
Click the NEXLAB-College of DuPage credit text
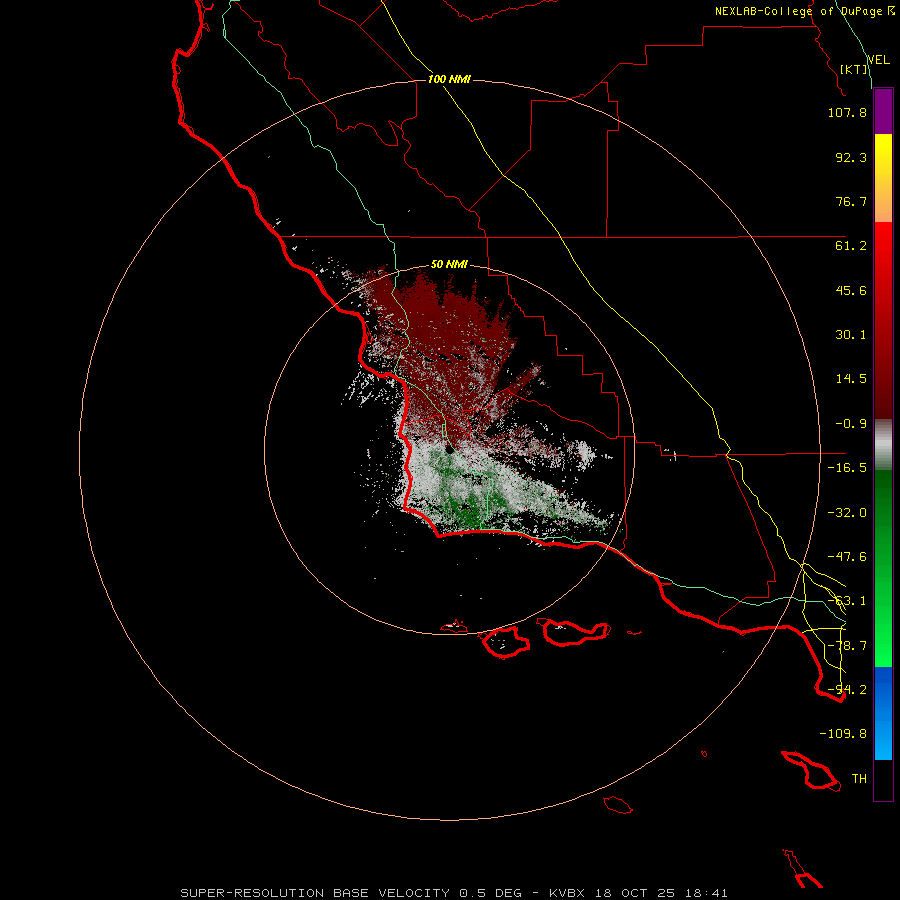(805, 11)
